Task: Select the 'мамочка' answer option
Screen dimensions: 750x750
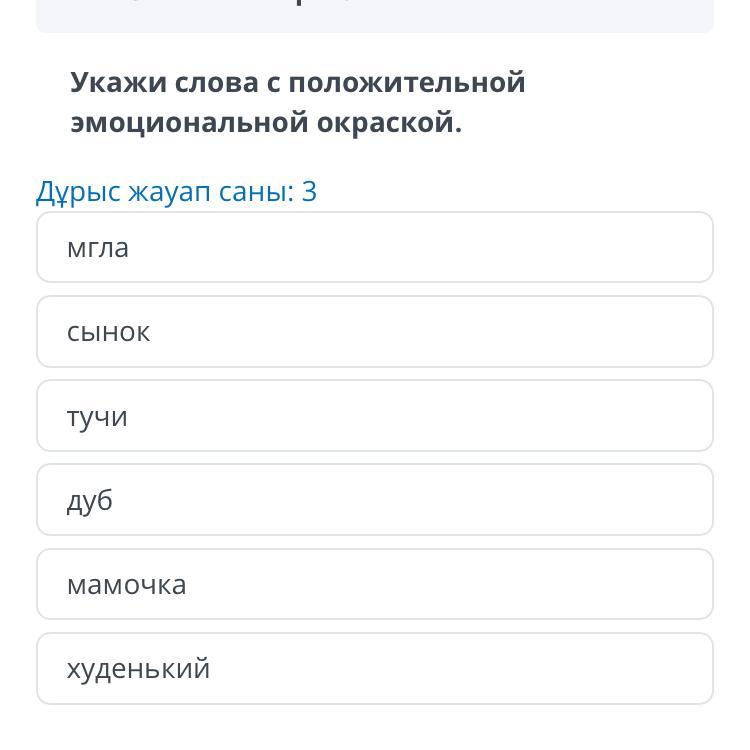Action: coord(375,584)
